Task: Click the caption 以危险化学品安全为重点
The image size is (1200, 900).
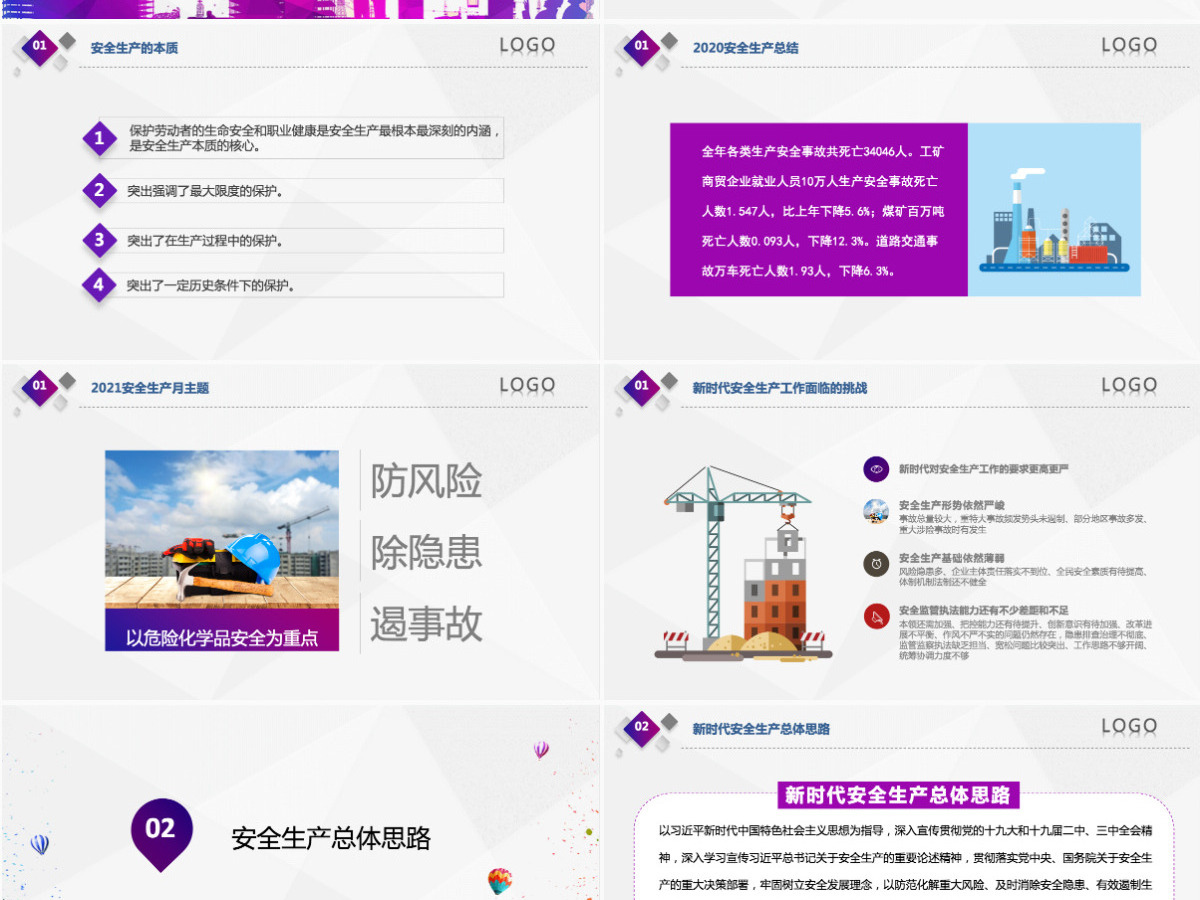Action: coord(222,638)
